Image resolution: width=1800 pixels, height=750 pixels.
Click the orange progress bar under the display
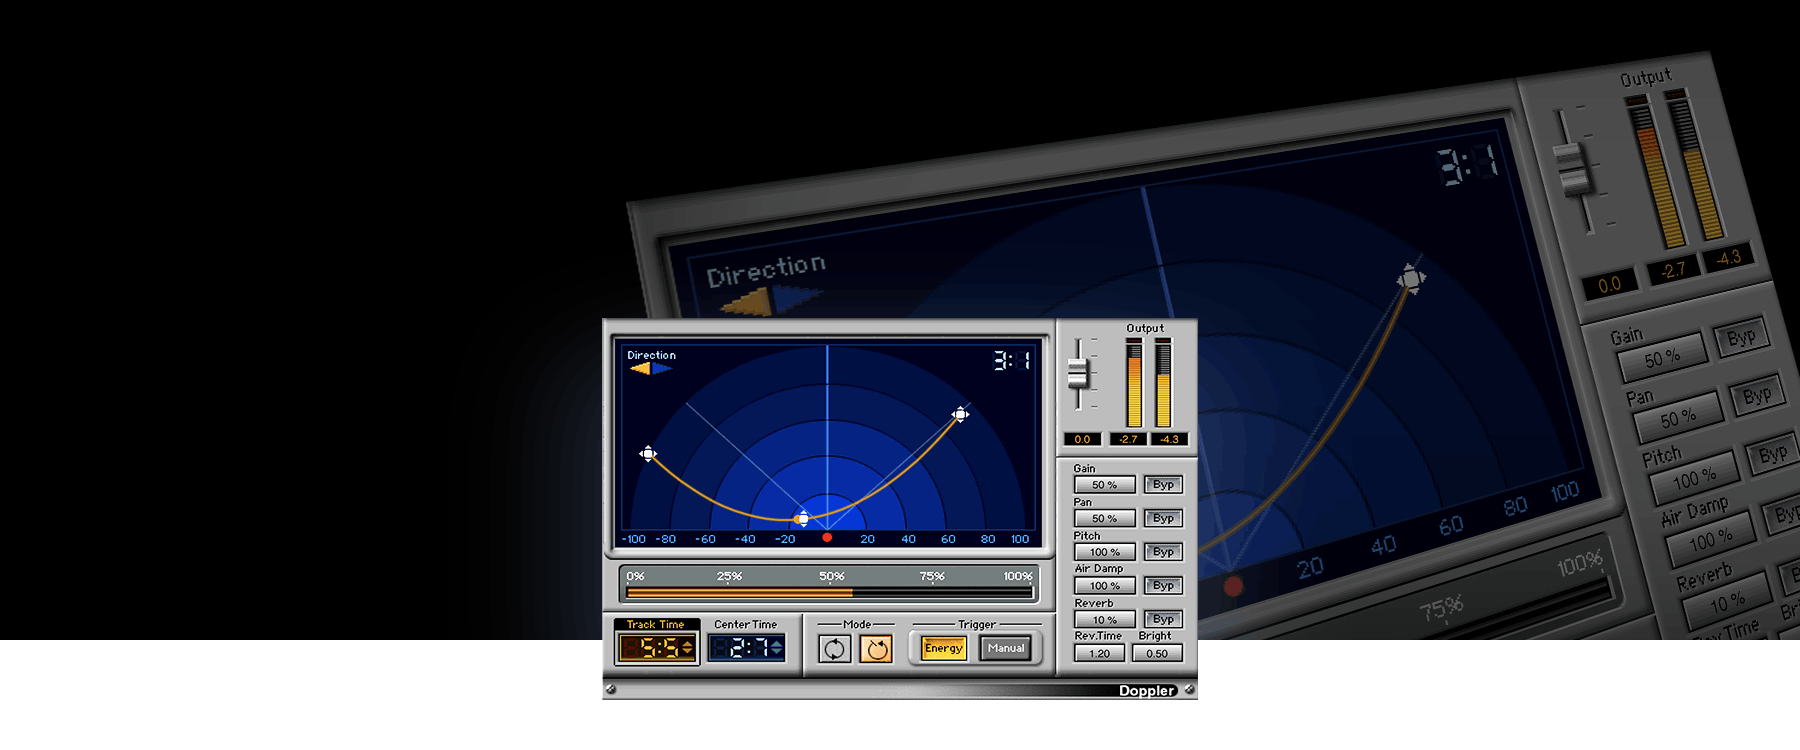pyautogui.click(x=739, y=593)
